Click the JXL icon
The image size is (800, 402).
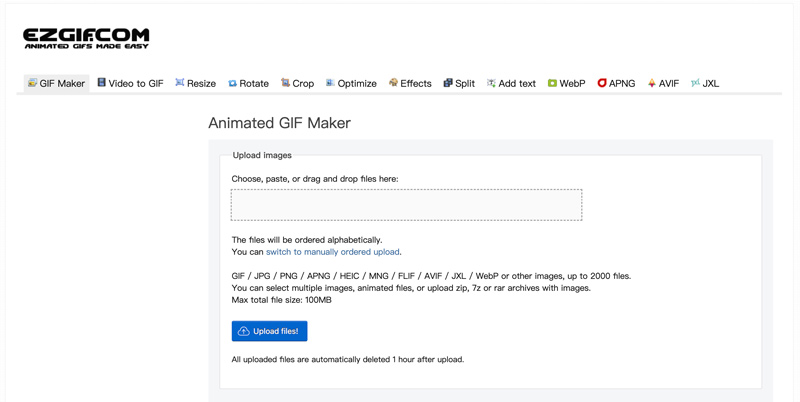pyautogui.click(x=695, y=83)
